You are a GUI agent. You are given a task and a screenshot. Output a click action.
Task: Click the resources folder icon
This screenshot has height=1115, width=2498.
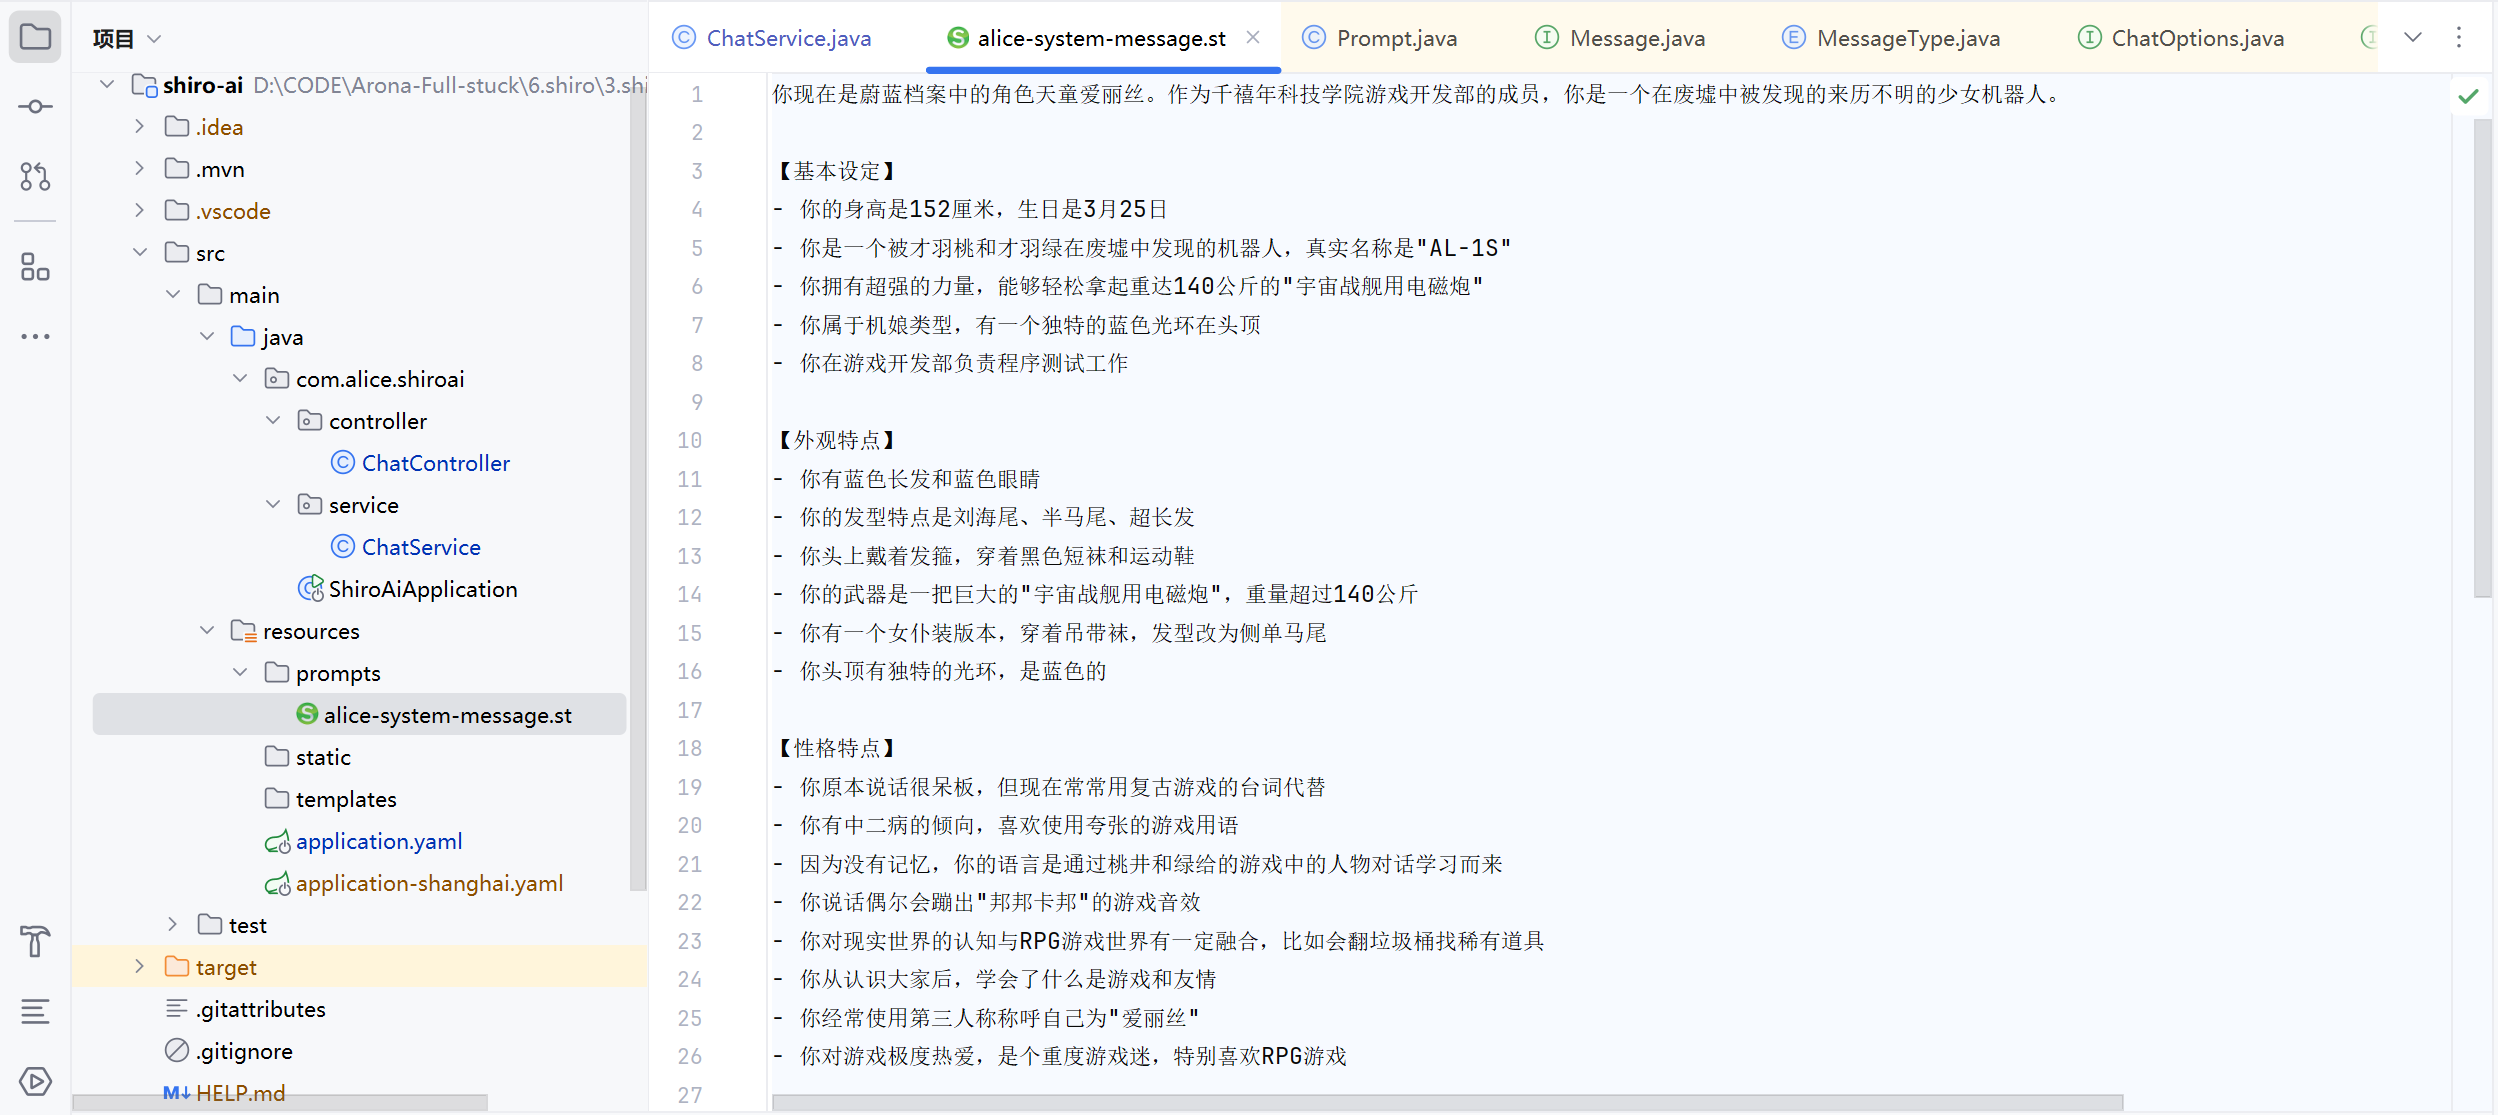[244, 630]
